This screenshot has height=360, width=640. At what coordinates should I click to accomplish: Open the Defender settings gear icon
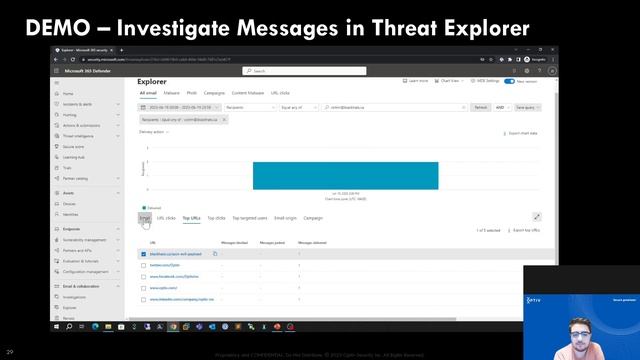(x=527, y=71)
